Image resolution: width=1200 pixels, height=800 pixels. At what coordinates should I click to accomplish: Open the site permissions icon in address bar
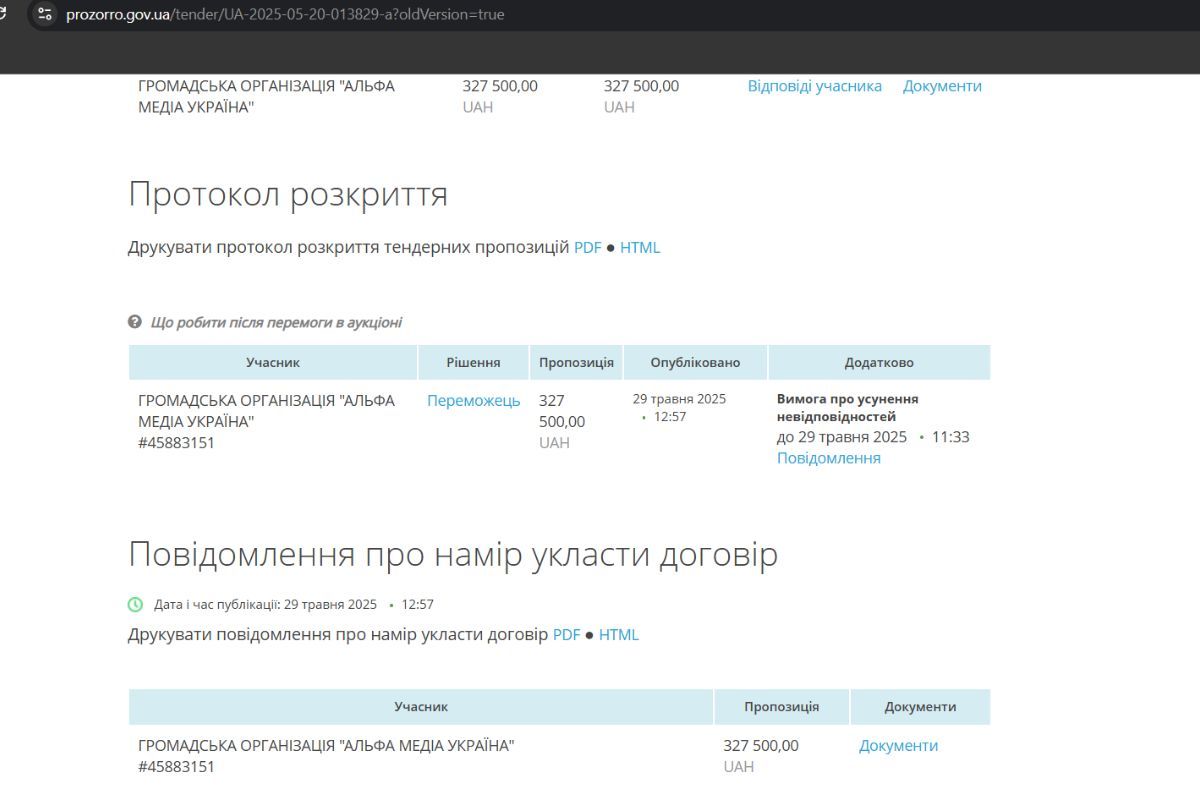(41, 14)
